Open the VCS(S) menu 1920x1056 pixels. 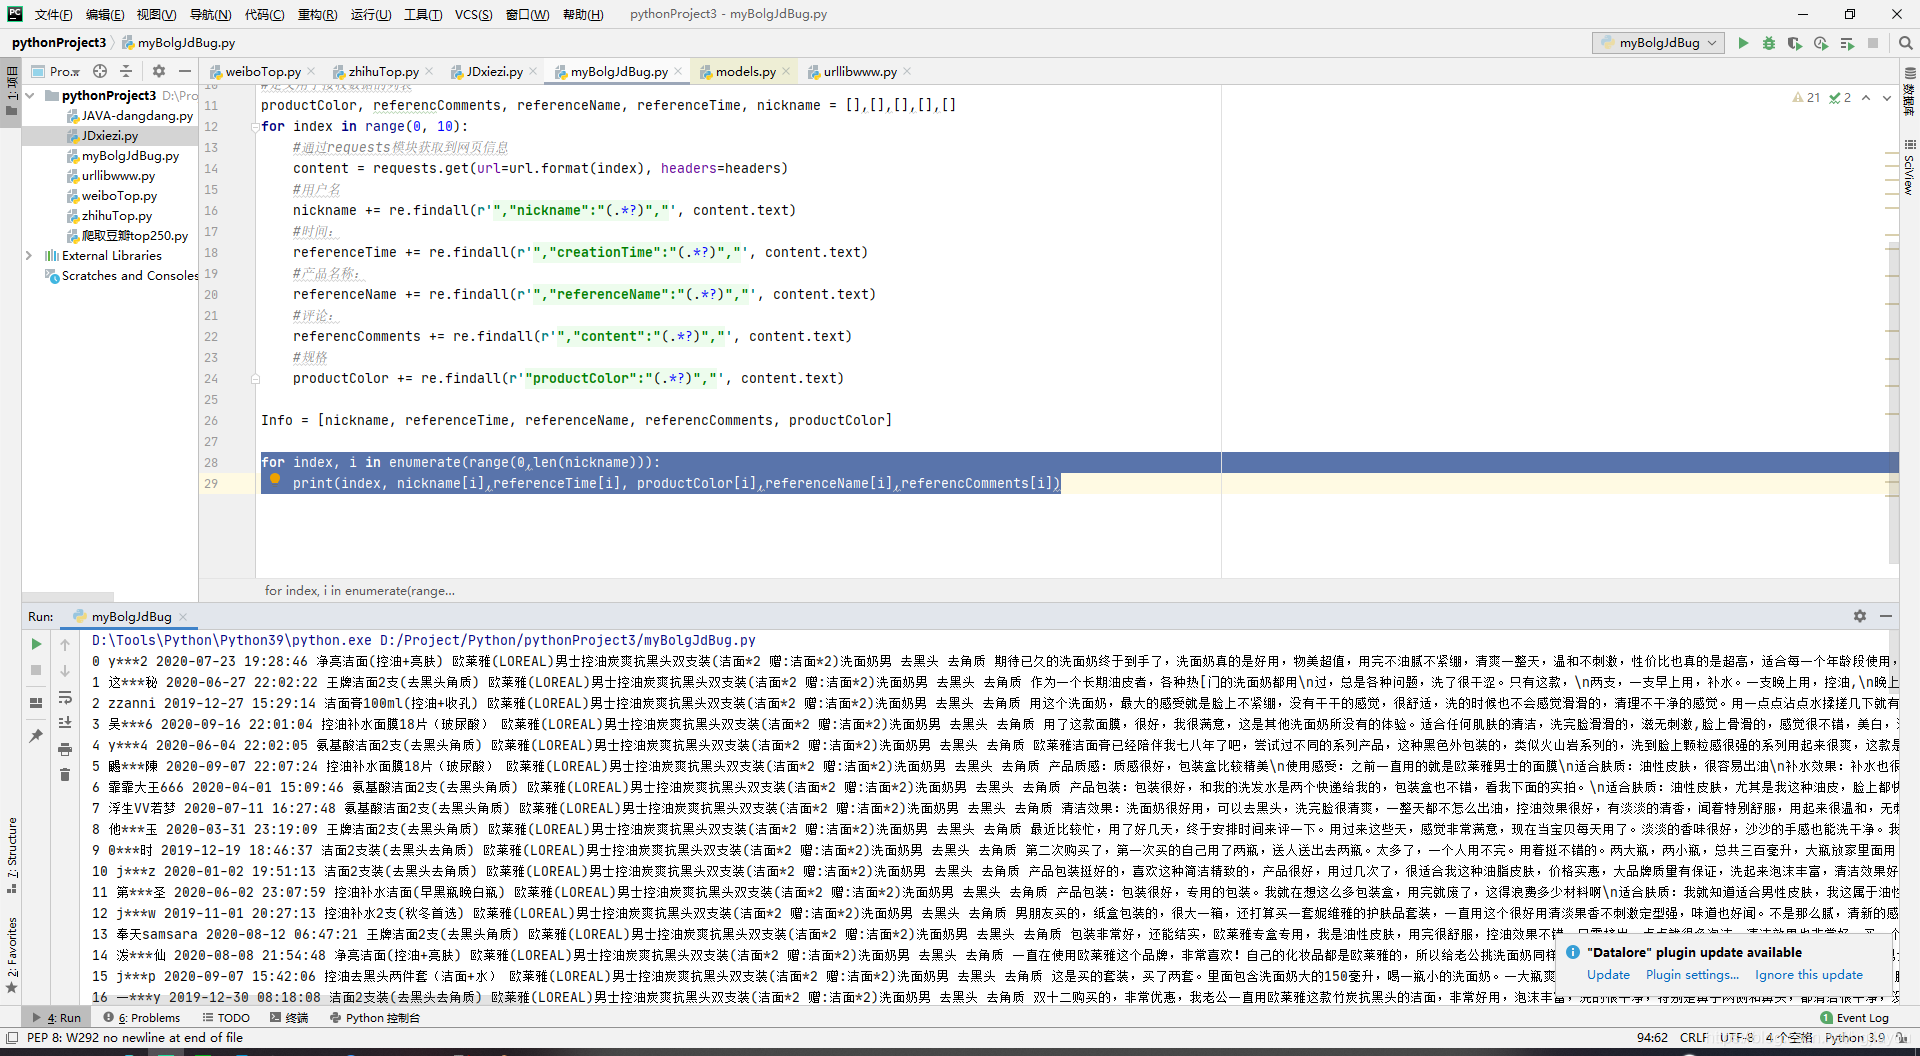473,14
